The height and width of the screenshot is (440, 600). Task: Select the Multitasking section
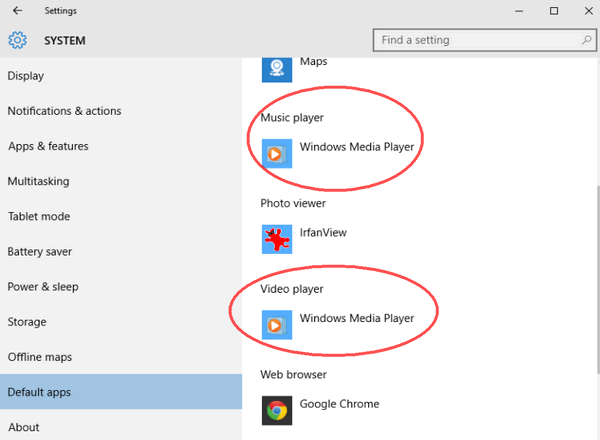121,181
